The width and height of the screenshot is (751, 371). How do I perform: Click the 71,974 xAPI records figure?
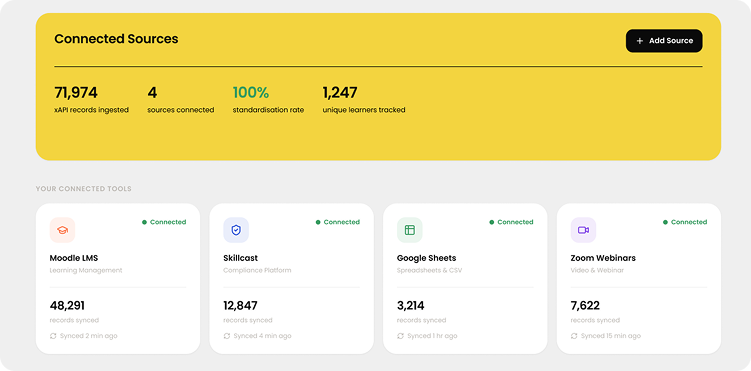tap(76, 92)
